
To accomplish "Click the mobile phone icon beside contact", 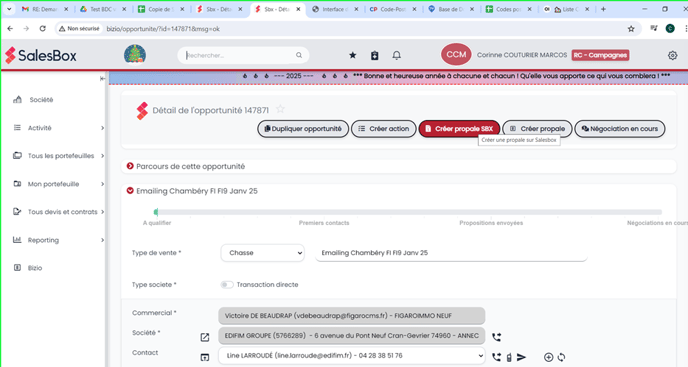I will tap(509, 357).
